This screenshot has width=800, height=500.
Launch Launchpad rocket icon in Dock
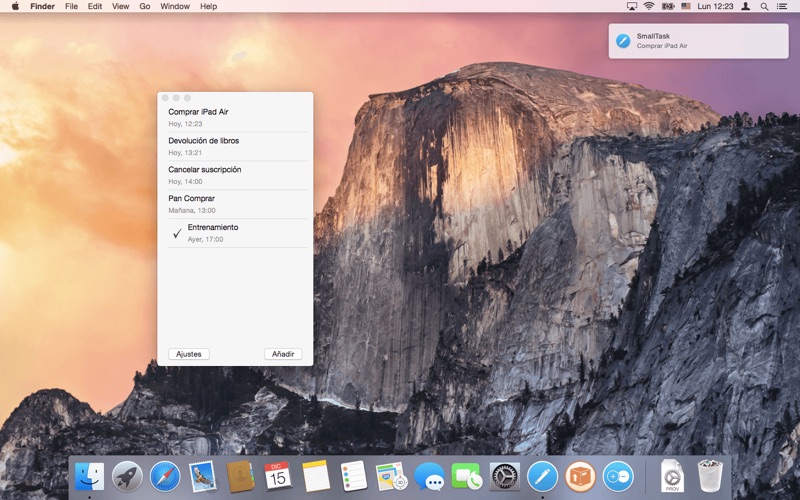[x=127, y=477]
